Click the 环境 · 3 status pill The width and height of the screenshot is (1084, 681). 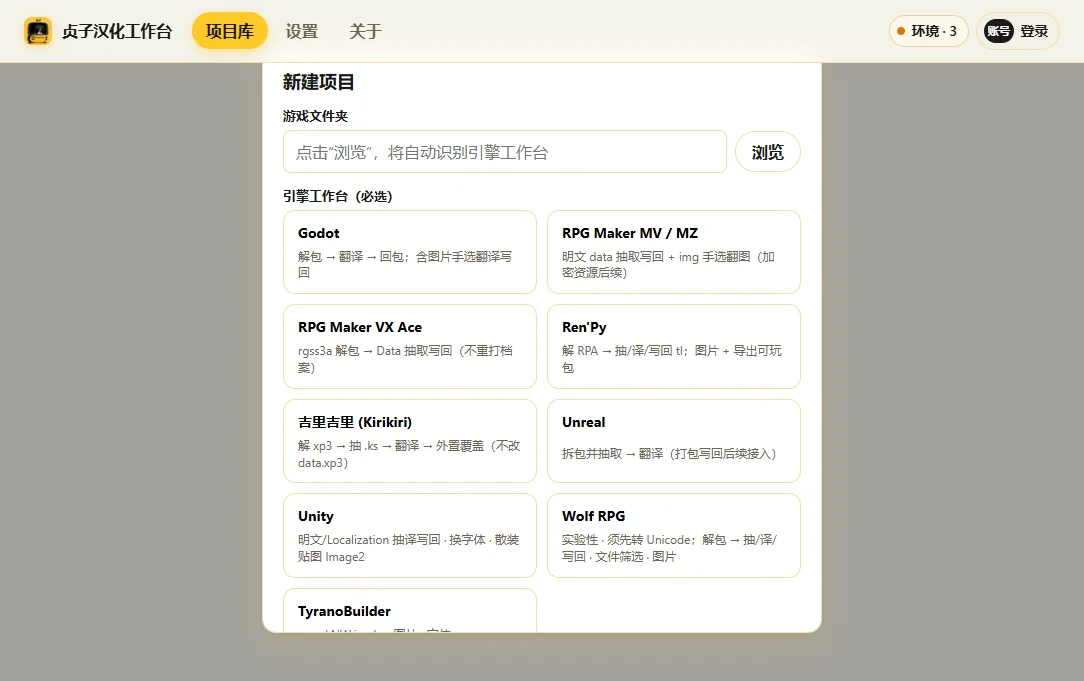pyautogui.click(x=928, y=31)
